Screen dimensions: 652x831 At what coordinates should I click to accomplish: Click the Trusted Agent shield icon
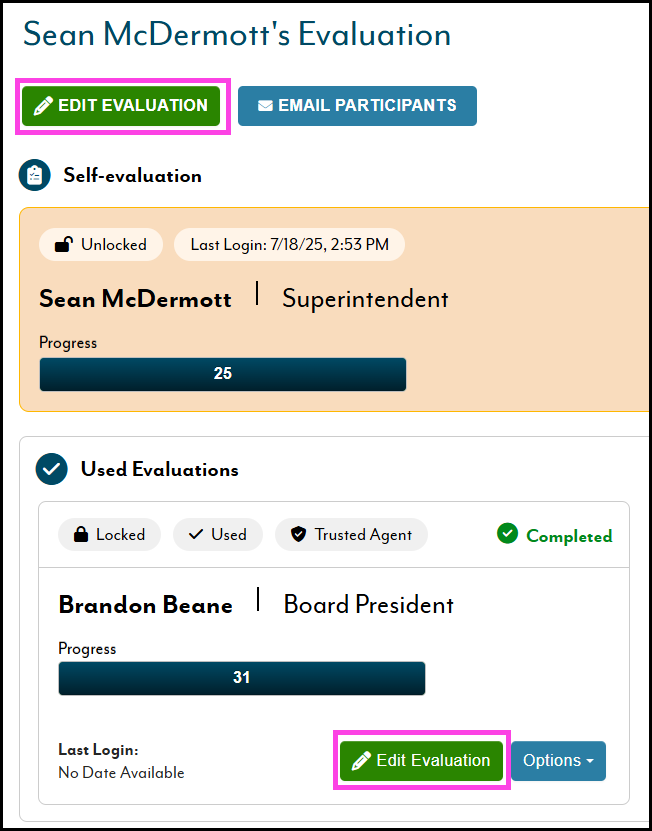[298, 535]
